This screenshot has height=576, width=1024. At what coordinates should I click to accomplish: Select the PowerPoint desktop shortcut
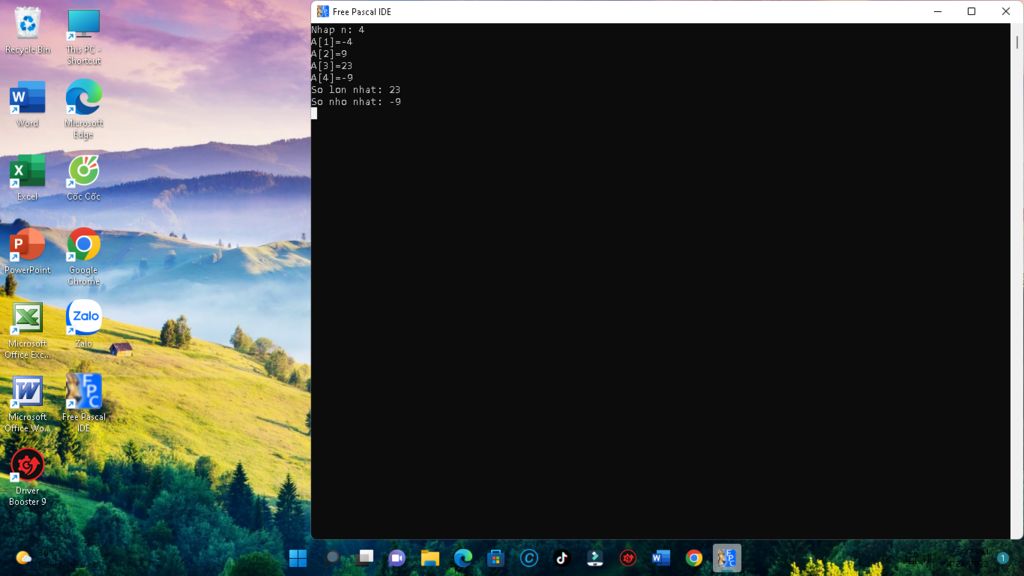click(x=27, y=251)
